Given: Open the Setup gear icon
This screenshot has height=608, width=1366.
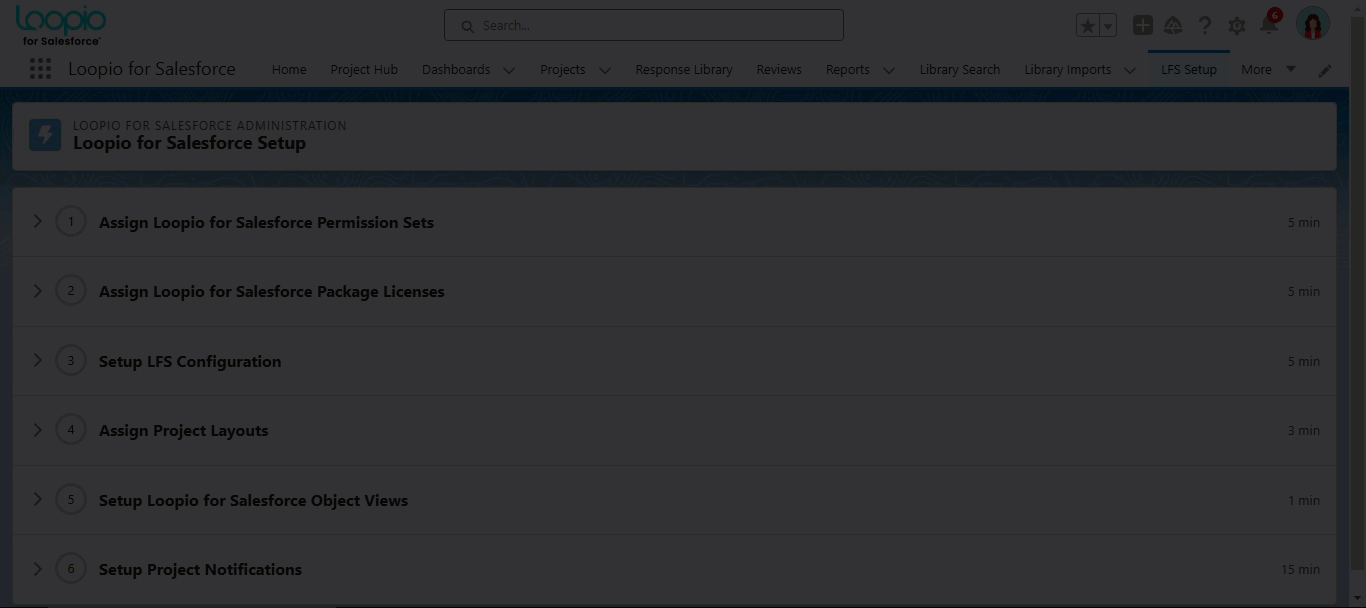Looking at the screenshot, I should click(x=1237, y=26).
